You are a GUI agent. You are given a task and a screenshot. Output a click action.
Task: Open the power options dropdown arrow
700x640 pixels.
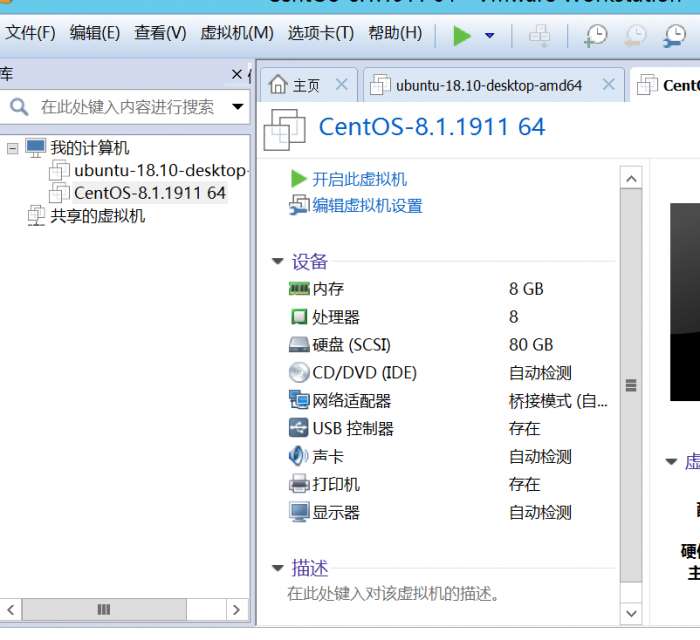tap(490, 35)
